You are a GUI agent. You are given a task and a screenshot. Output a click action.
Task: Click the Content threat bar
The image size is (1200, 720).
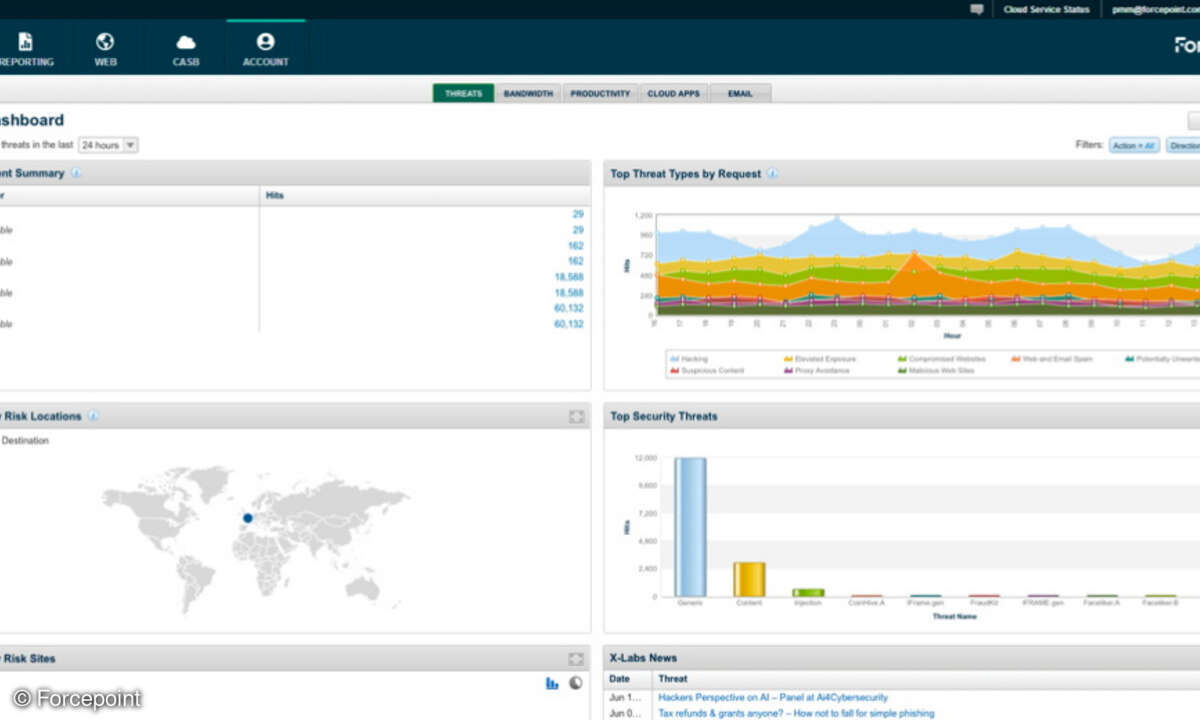tap(749, 579)
